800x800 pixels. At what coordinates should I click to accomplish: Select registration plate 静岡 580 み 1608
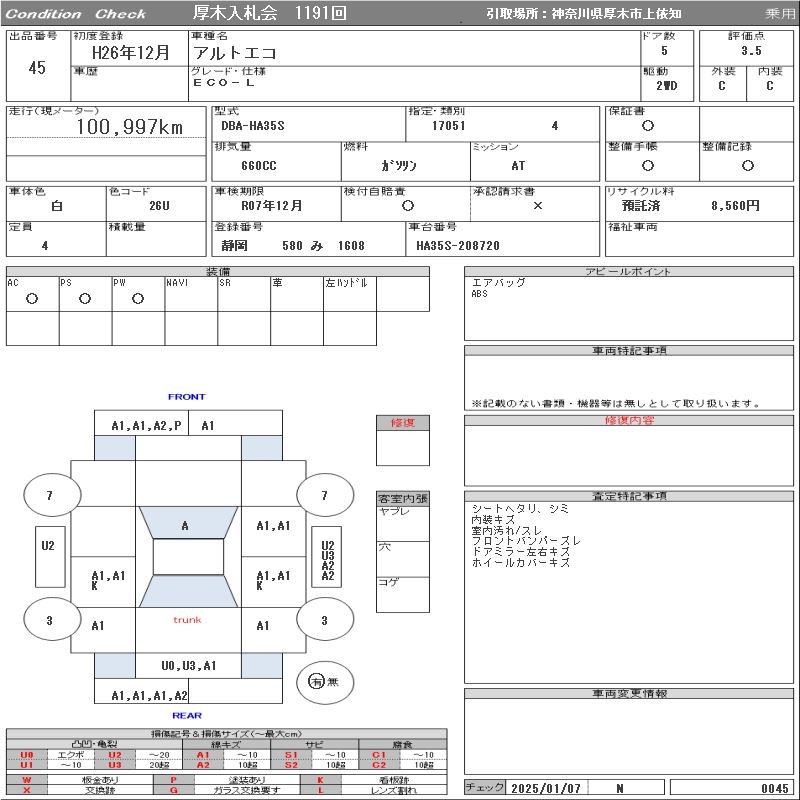click(x=293, y=246)
